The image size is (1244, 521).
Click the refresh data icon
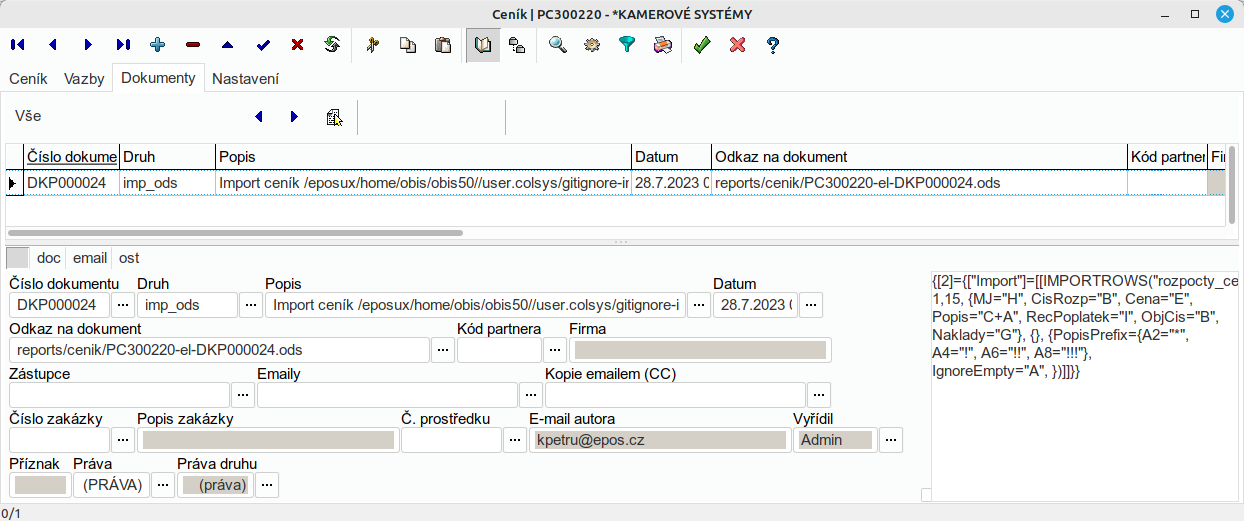click(332, 45)
